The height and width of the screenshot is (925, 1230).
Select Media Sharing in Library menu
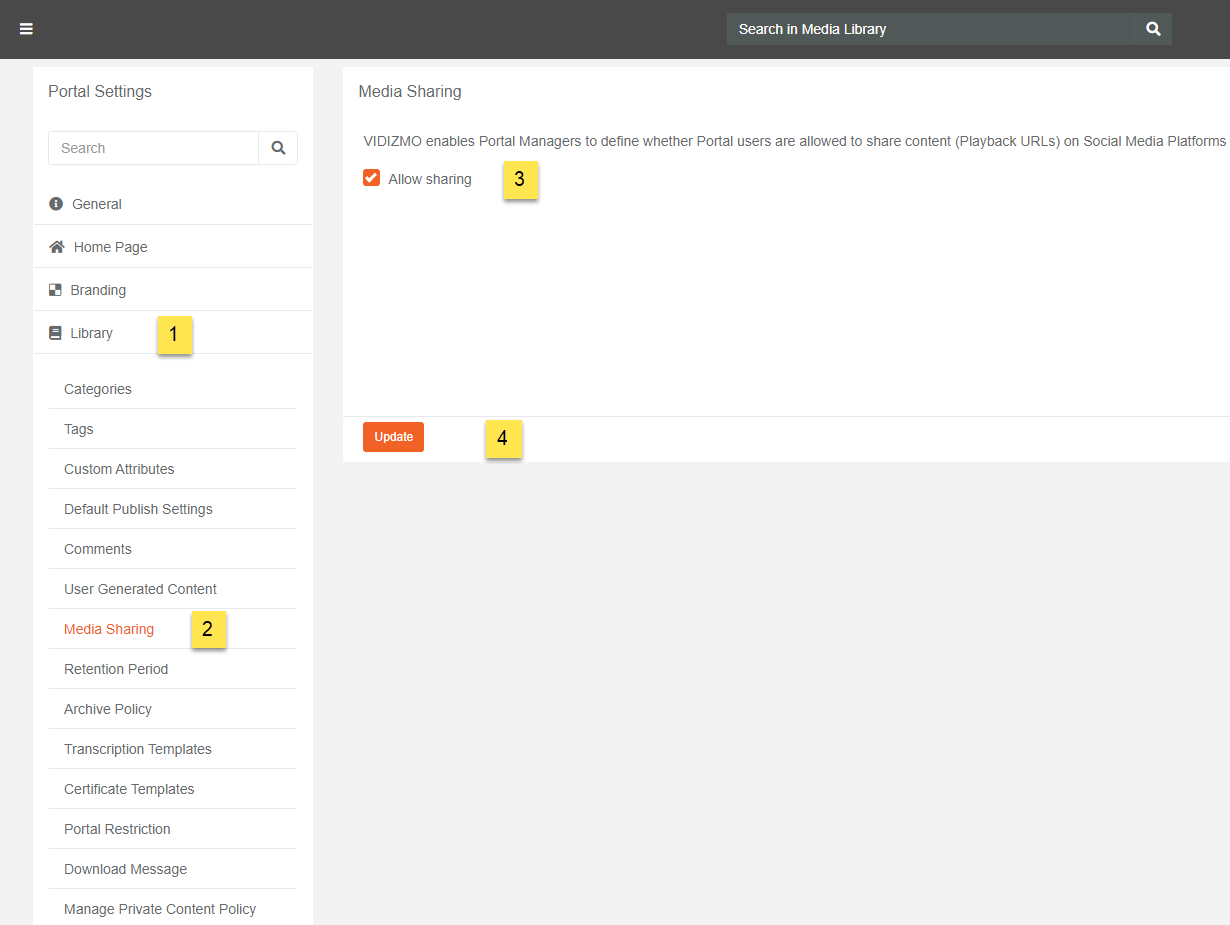click(109, 629)
